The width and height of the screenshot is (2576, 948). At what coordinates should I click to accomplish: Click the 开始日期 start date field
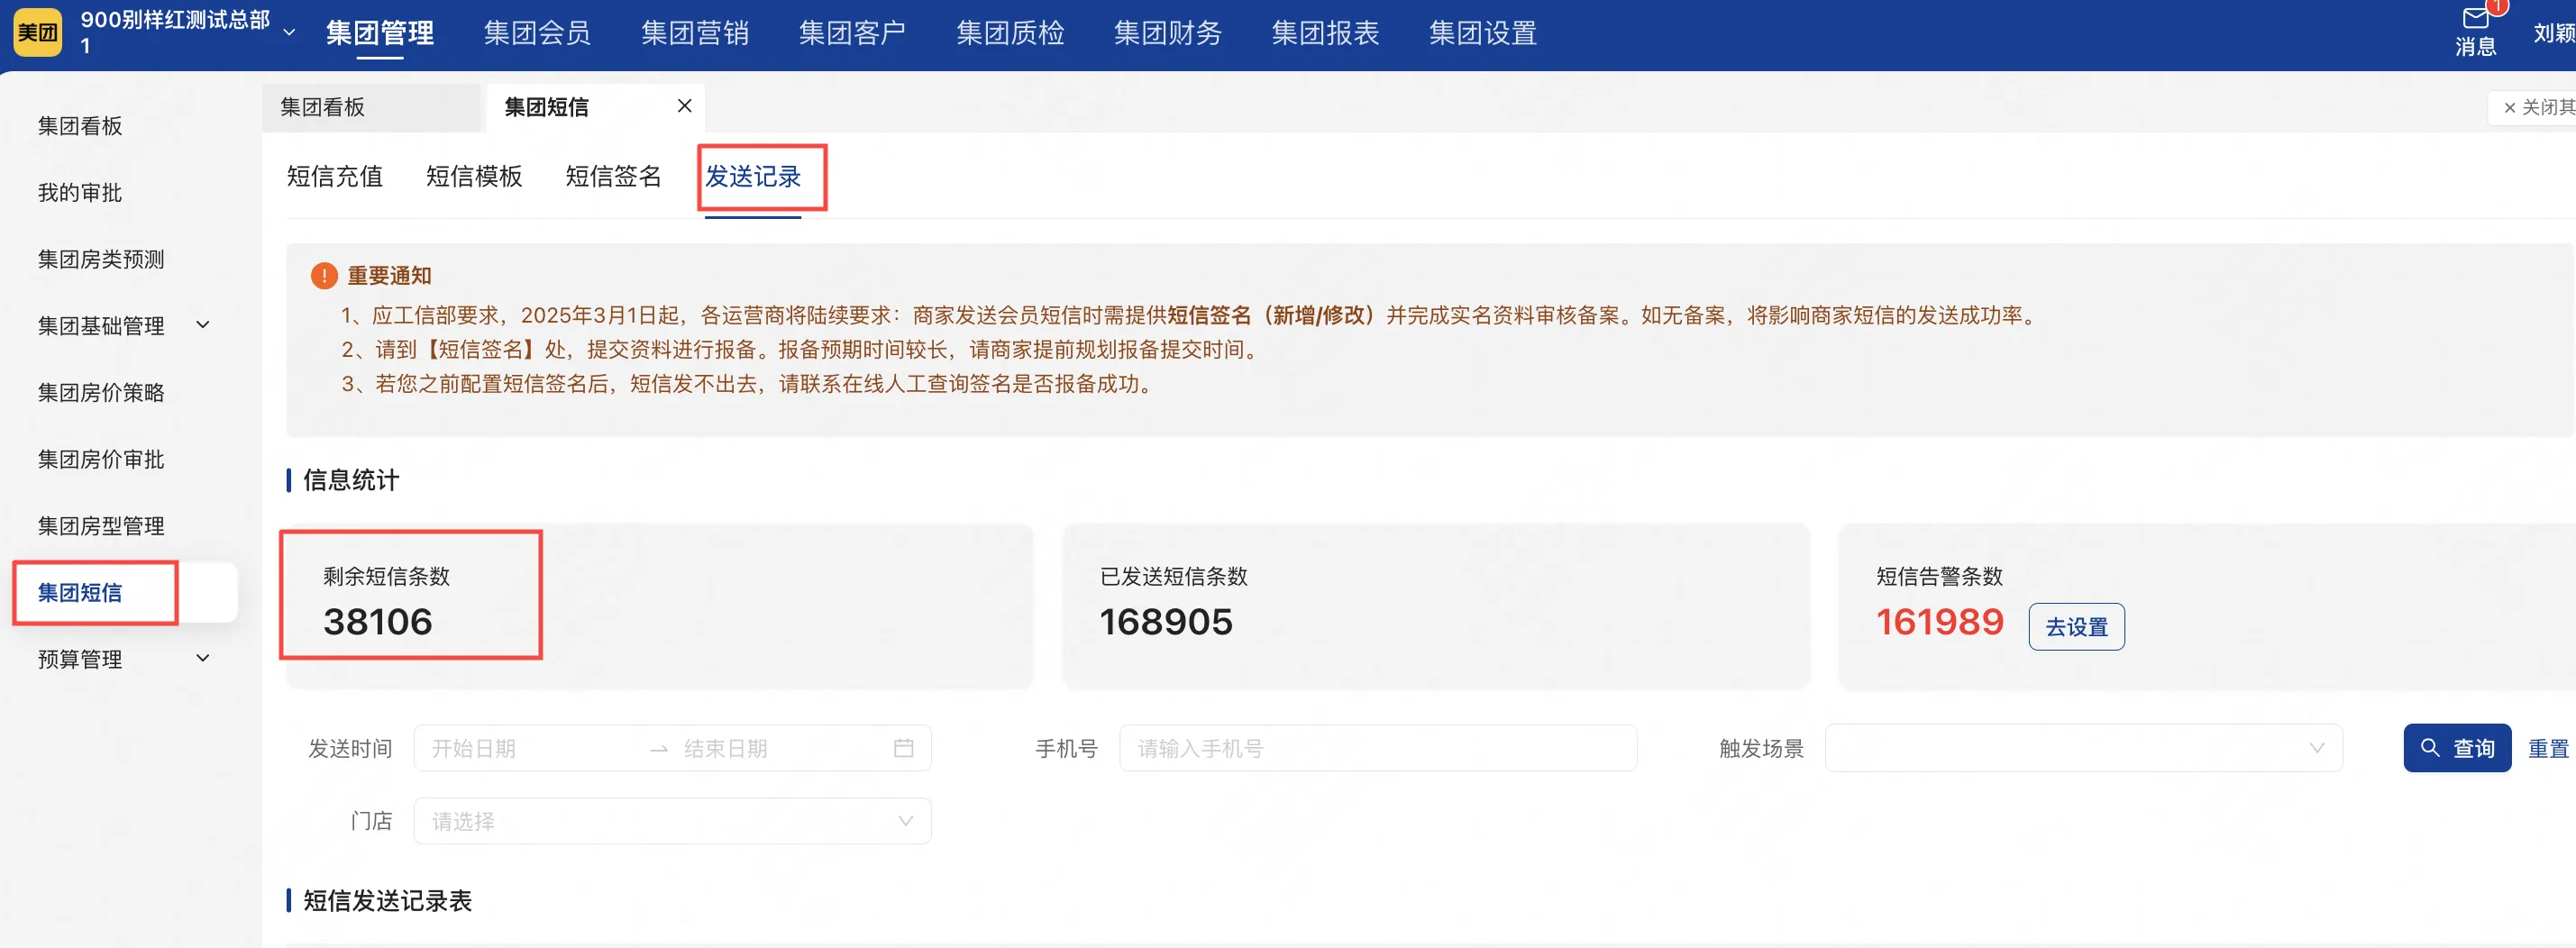[x=530, y=748]
